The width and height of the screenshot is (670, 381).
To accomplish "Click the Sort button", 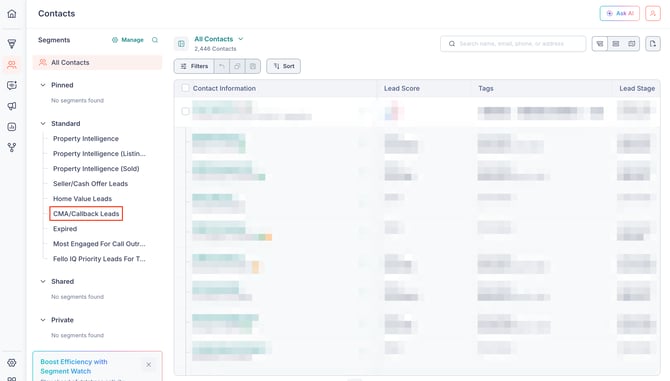I will coord(284,66).
